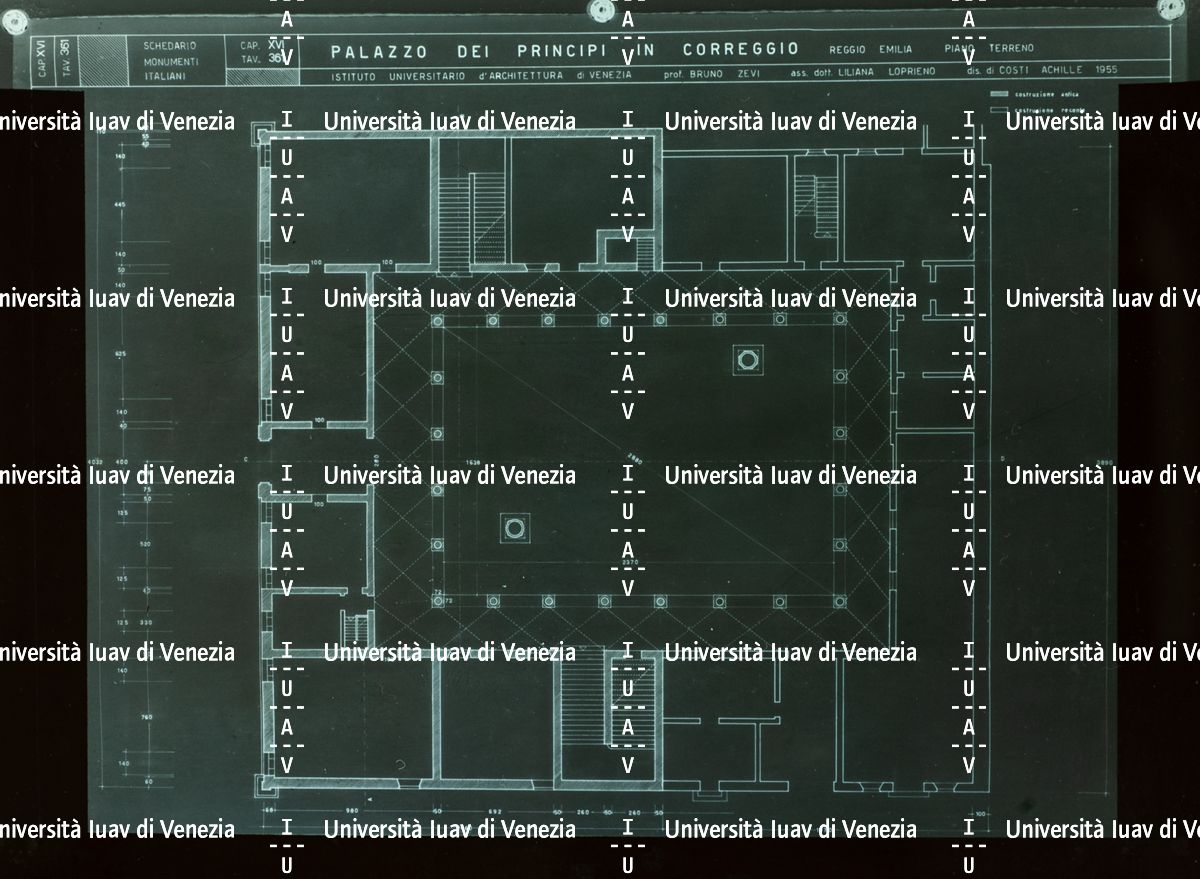Select the northwest corner column of the portico
Viewport: 1200px width, 879px height.
point(438,321)
